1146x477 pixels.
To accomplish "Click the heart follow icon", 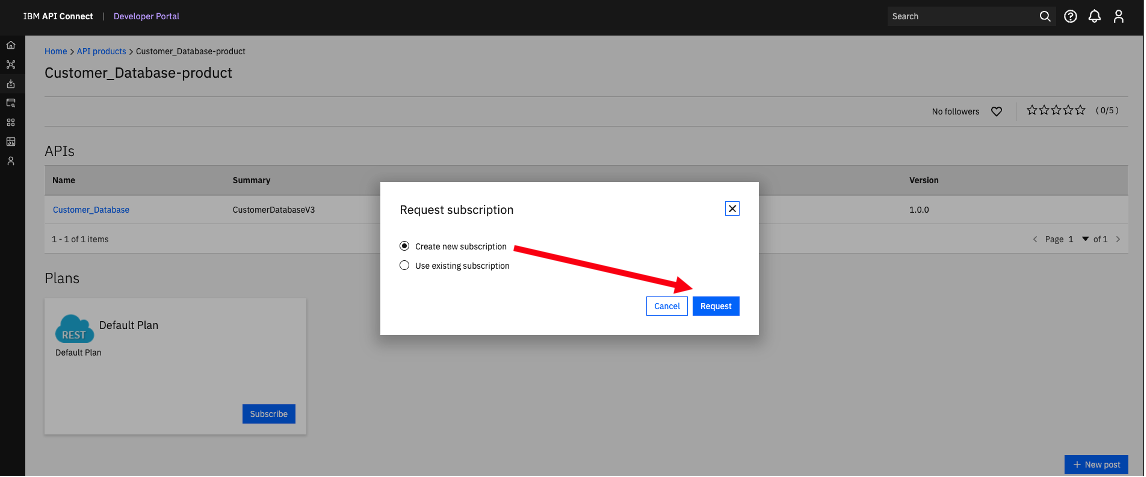I will (x=996, y=112).
